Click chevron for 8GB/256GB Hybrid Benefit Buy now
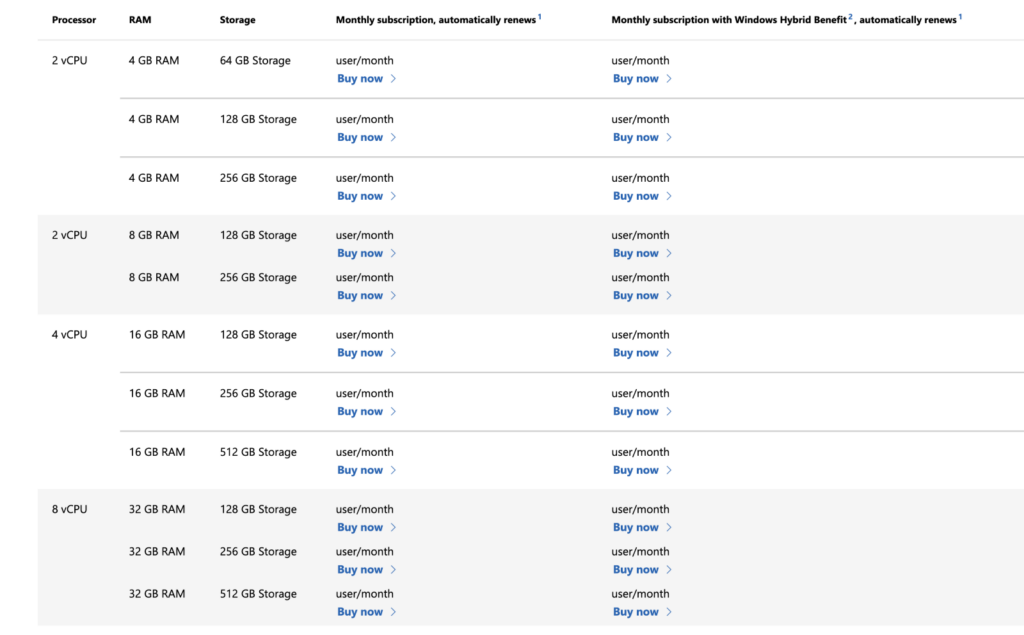The width and height of the screenshot is (1024, 635). point(669,296)
